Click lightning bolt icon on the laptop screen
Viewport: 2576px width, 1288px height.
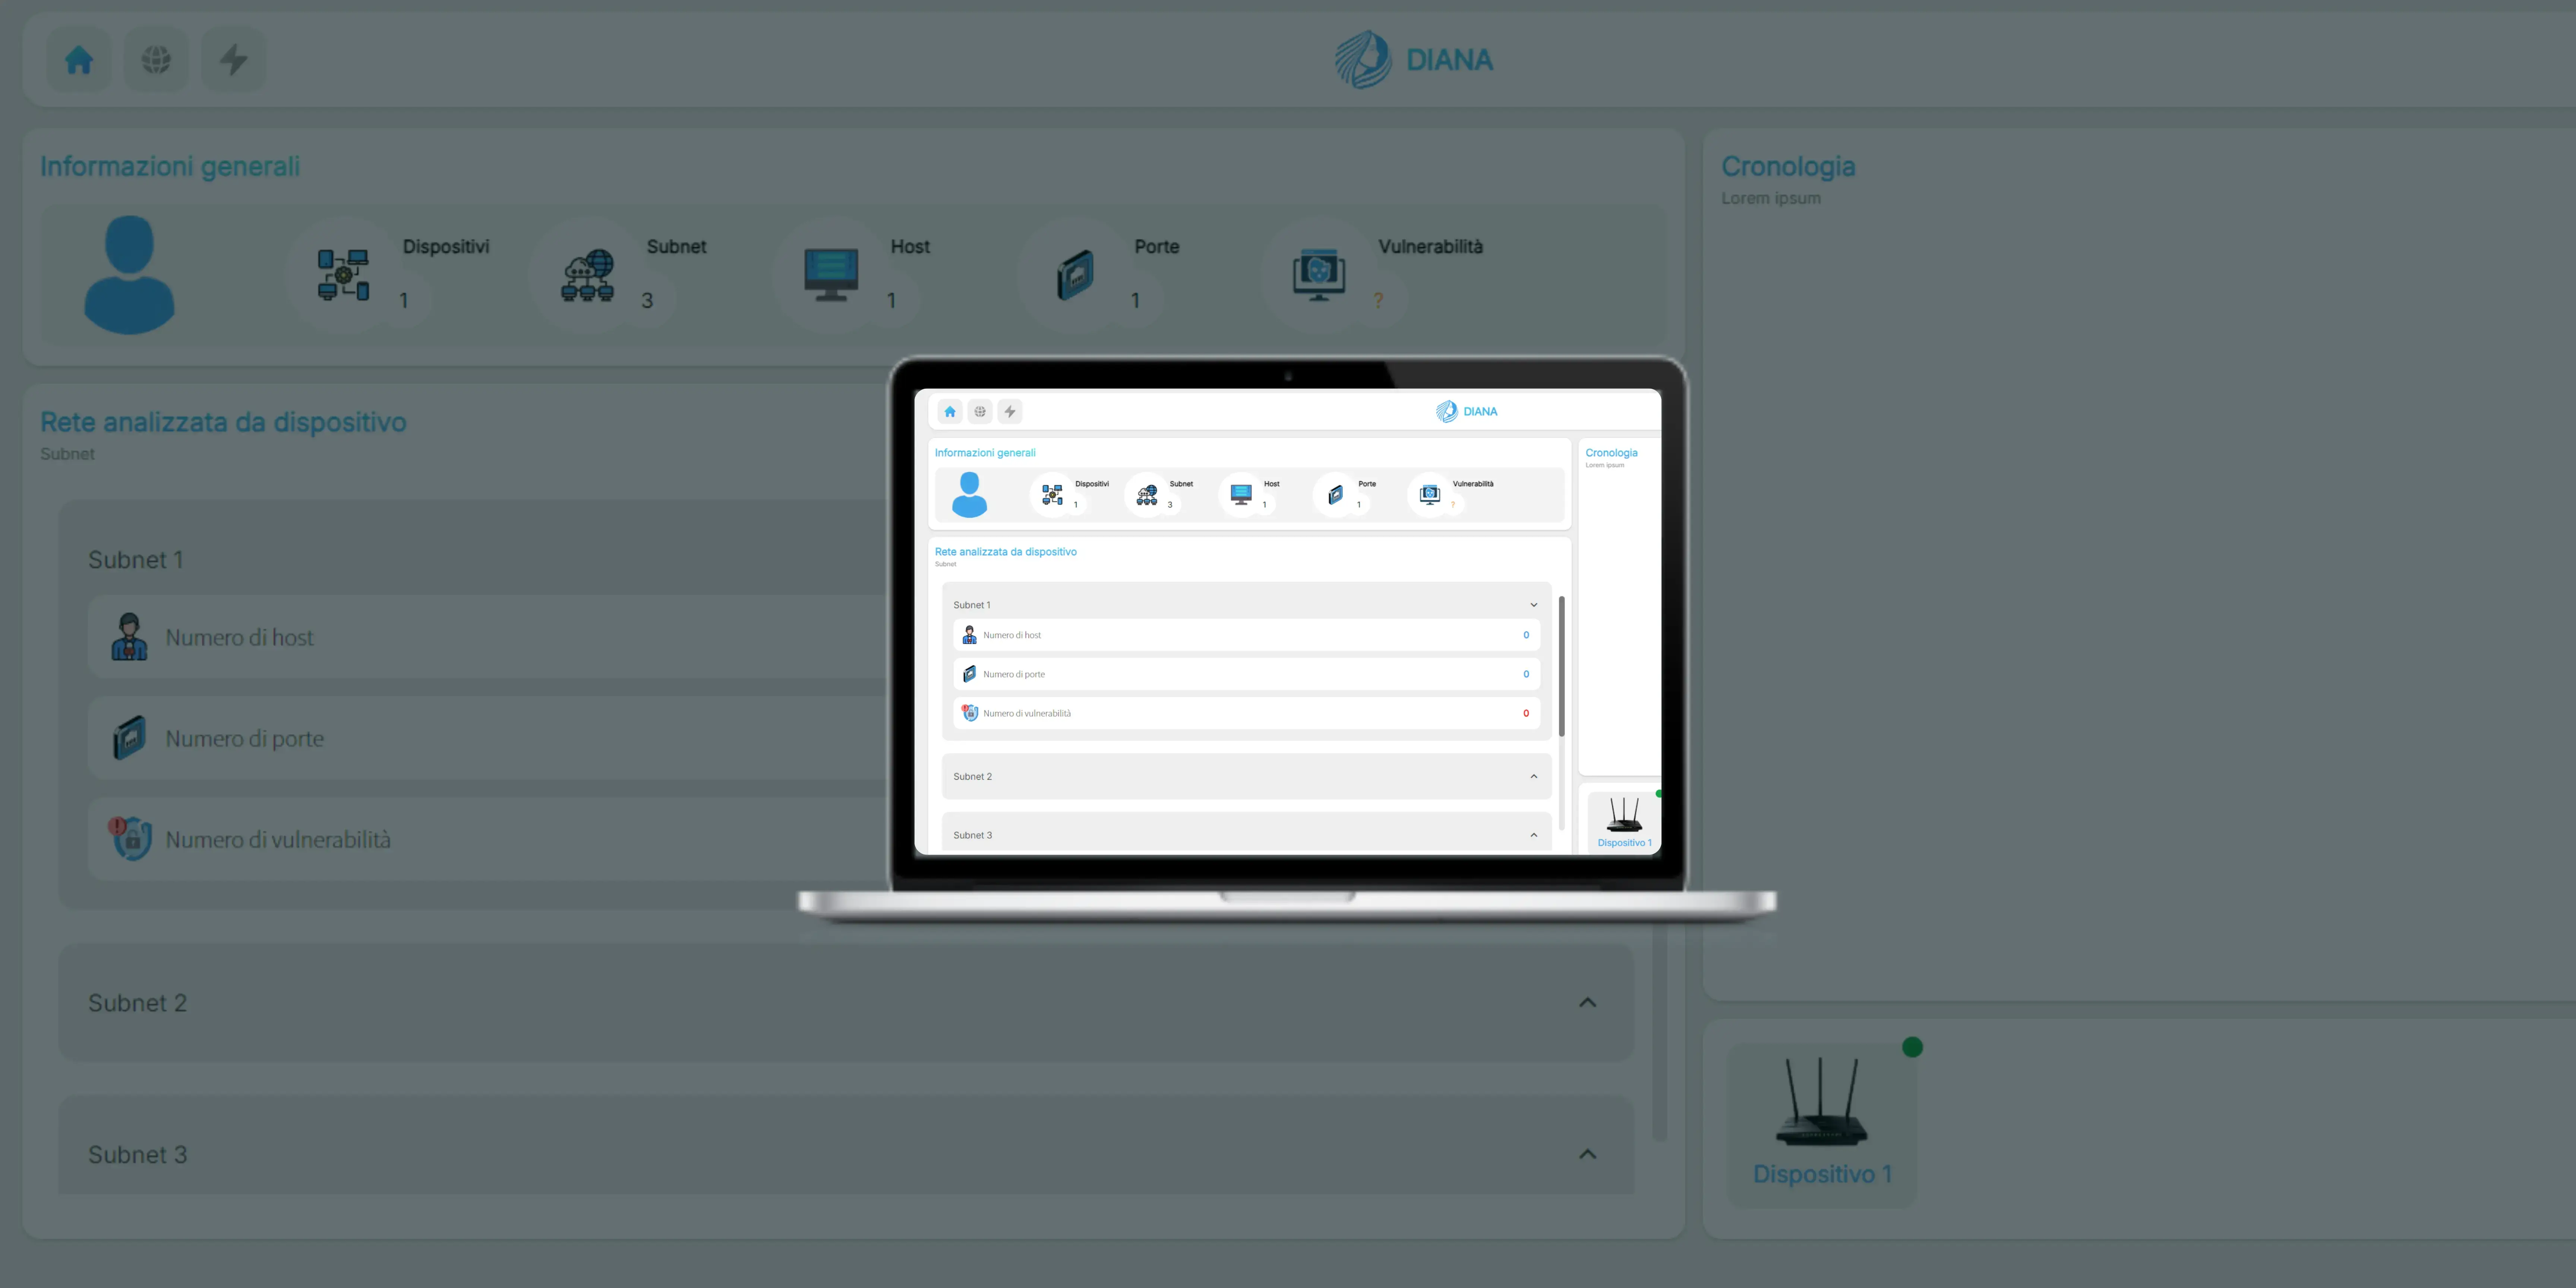pos(1010,411)
